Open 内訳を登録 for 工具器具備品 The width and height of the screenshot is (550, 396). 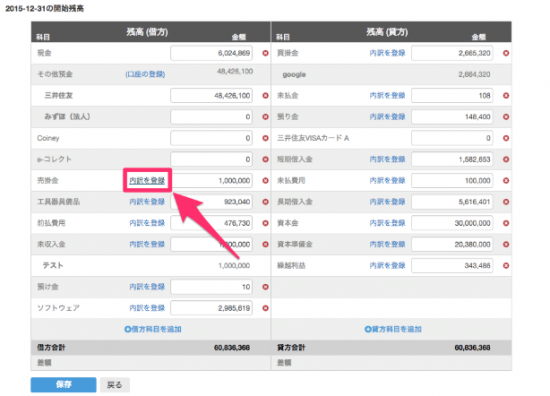[x=147, y=202]
